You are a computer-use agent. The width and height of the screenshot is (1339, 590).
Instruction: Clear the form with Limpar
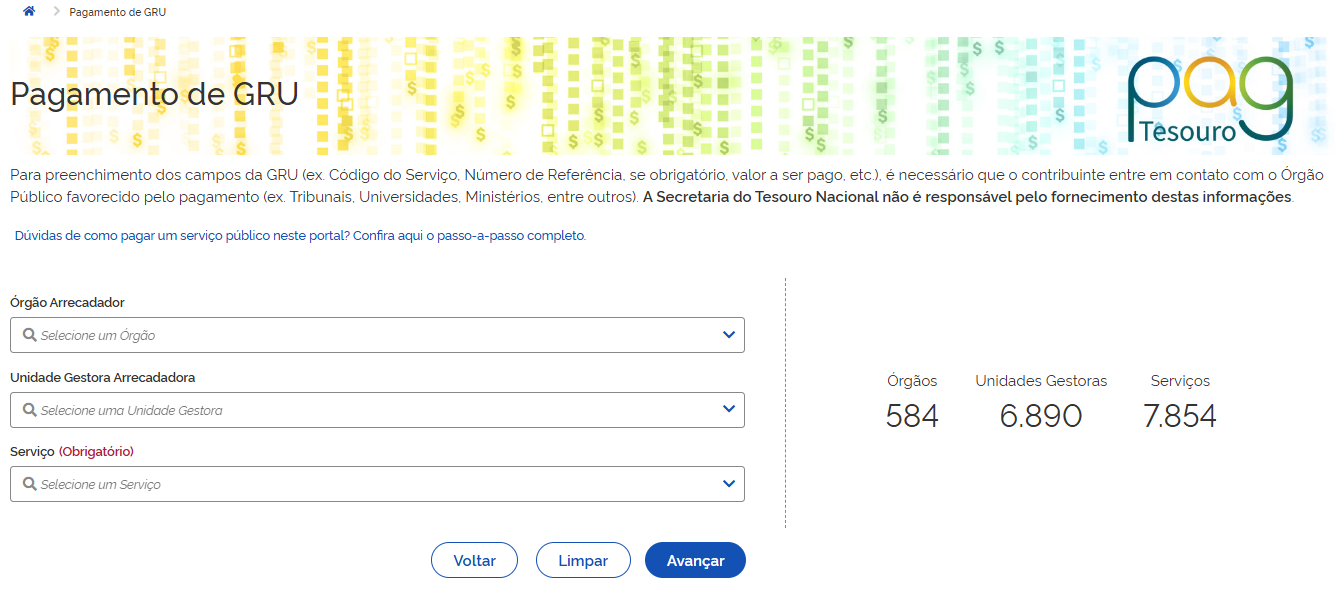coord(583,561)
